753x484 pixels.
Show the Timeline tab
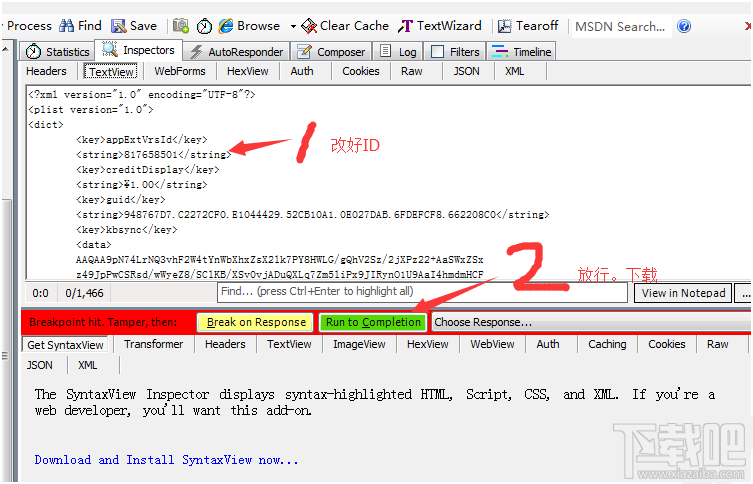pyautogui.click(x=522, y=51)
